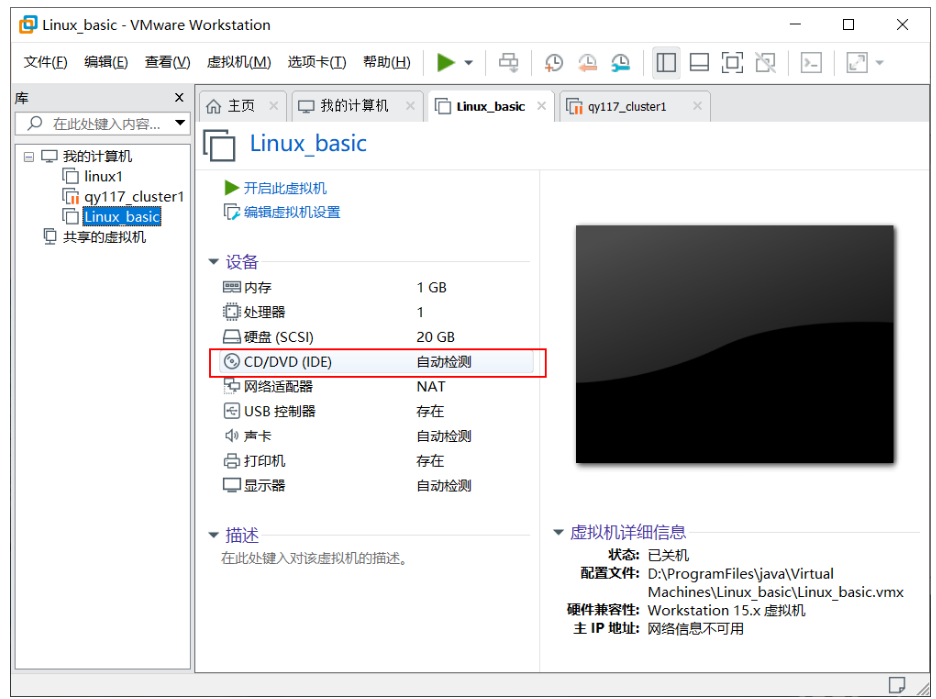
Task: Click the stretch guest display icon
Action: click(x=857, y=62)
